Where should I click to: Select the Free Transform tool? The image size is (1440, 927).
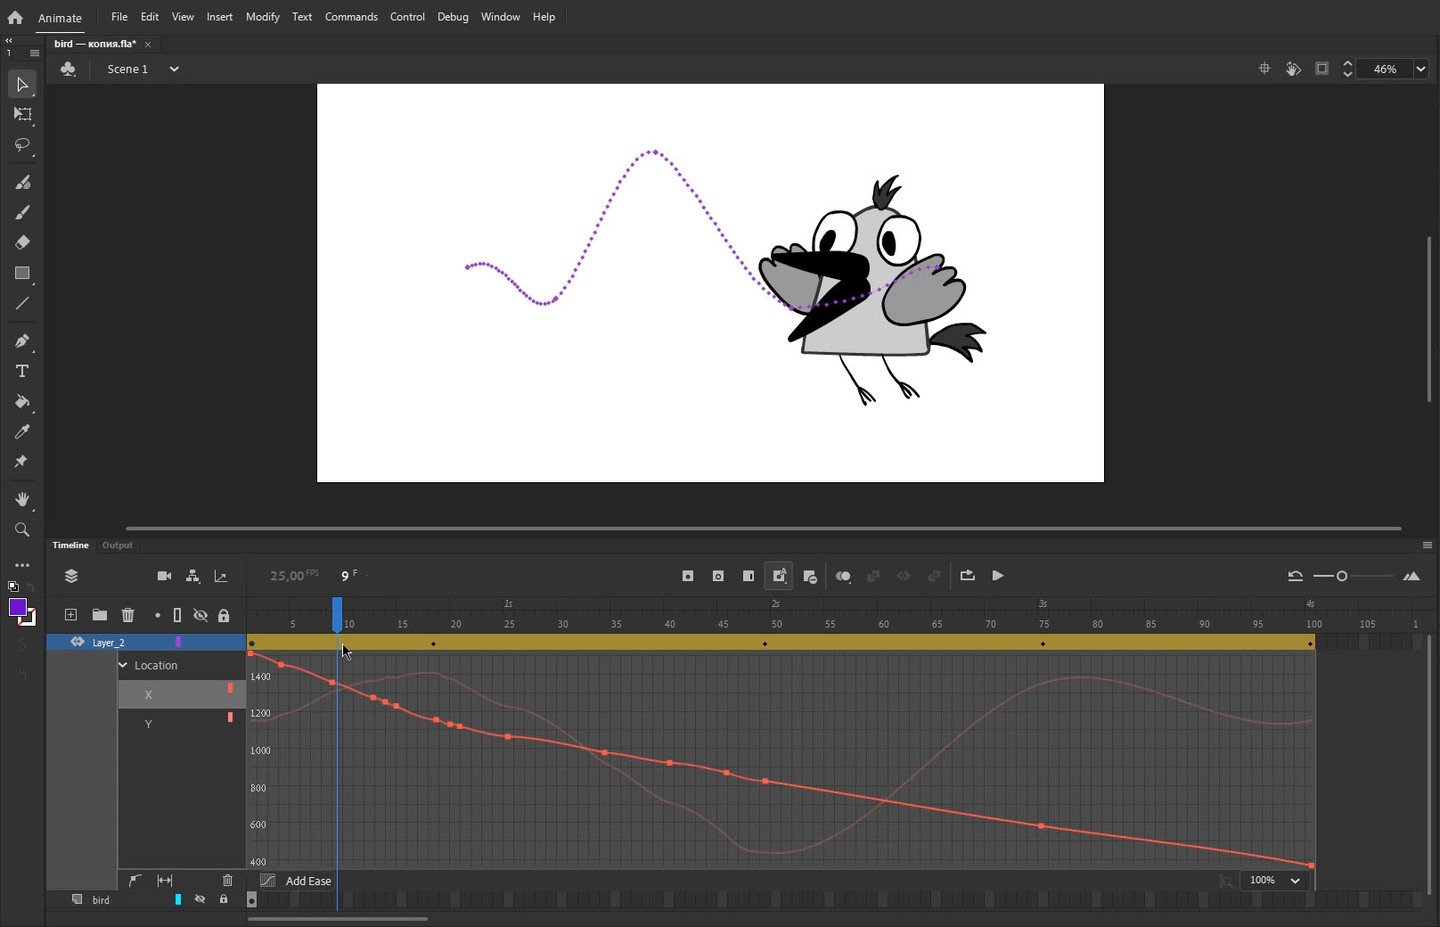pos(22,114)
